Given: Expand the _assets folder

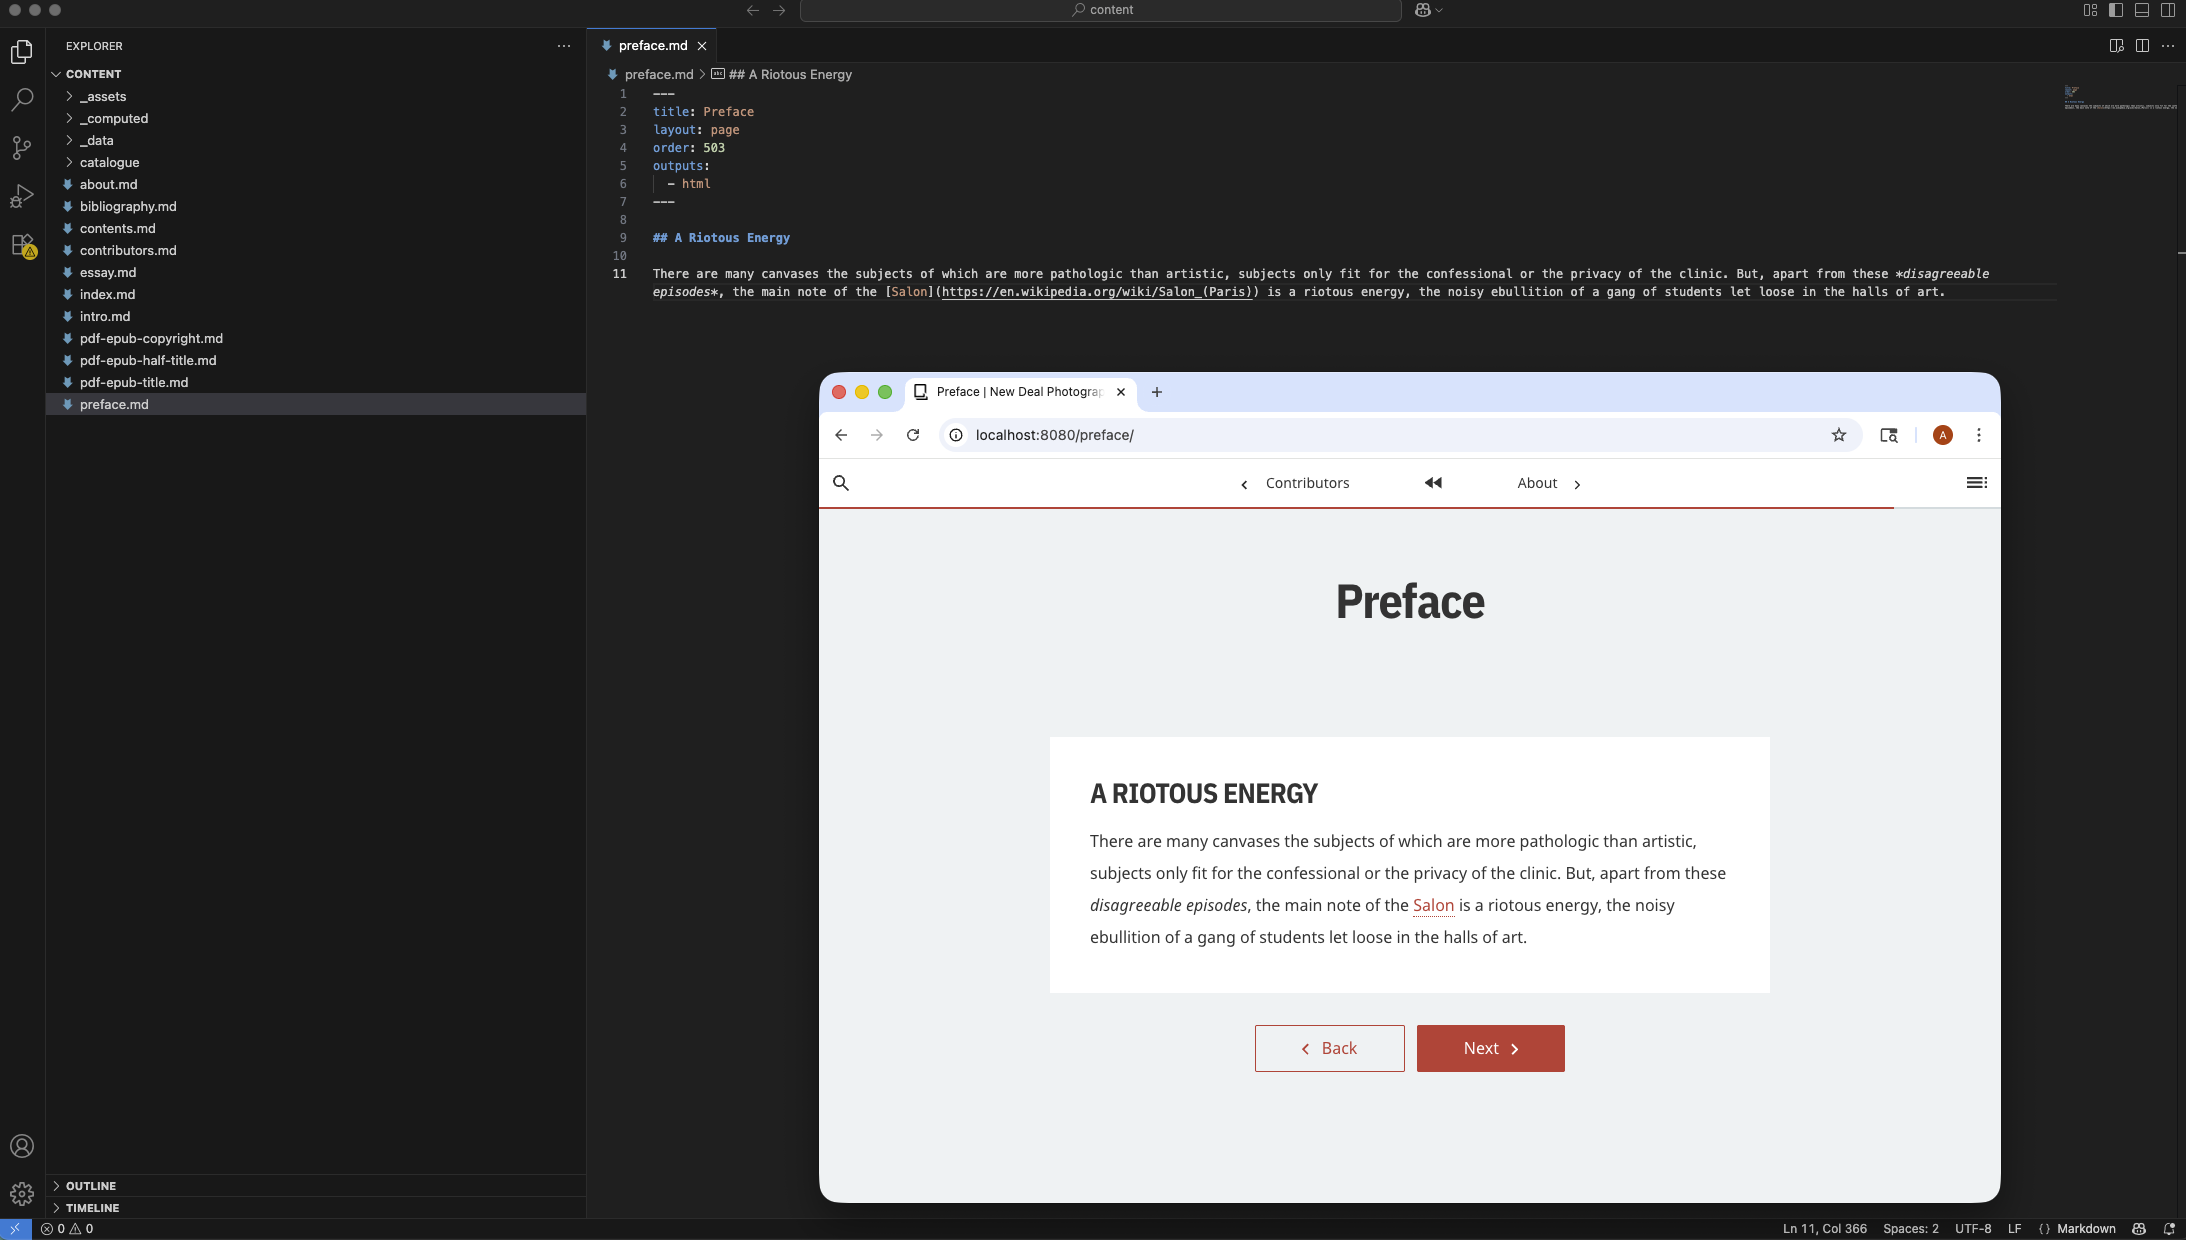Looking at the screenshot, I should (x=103, y=97).
